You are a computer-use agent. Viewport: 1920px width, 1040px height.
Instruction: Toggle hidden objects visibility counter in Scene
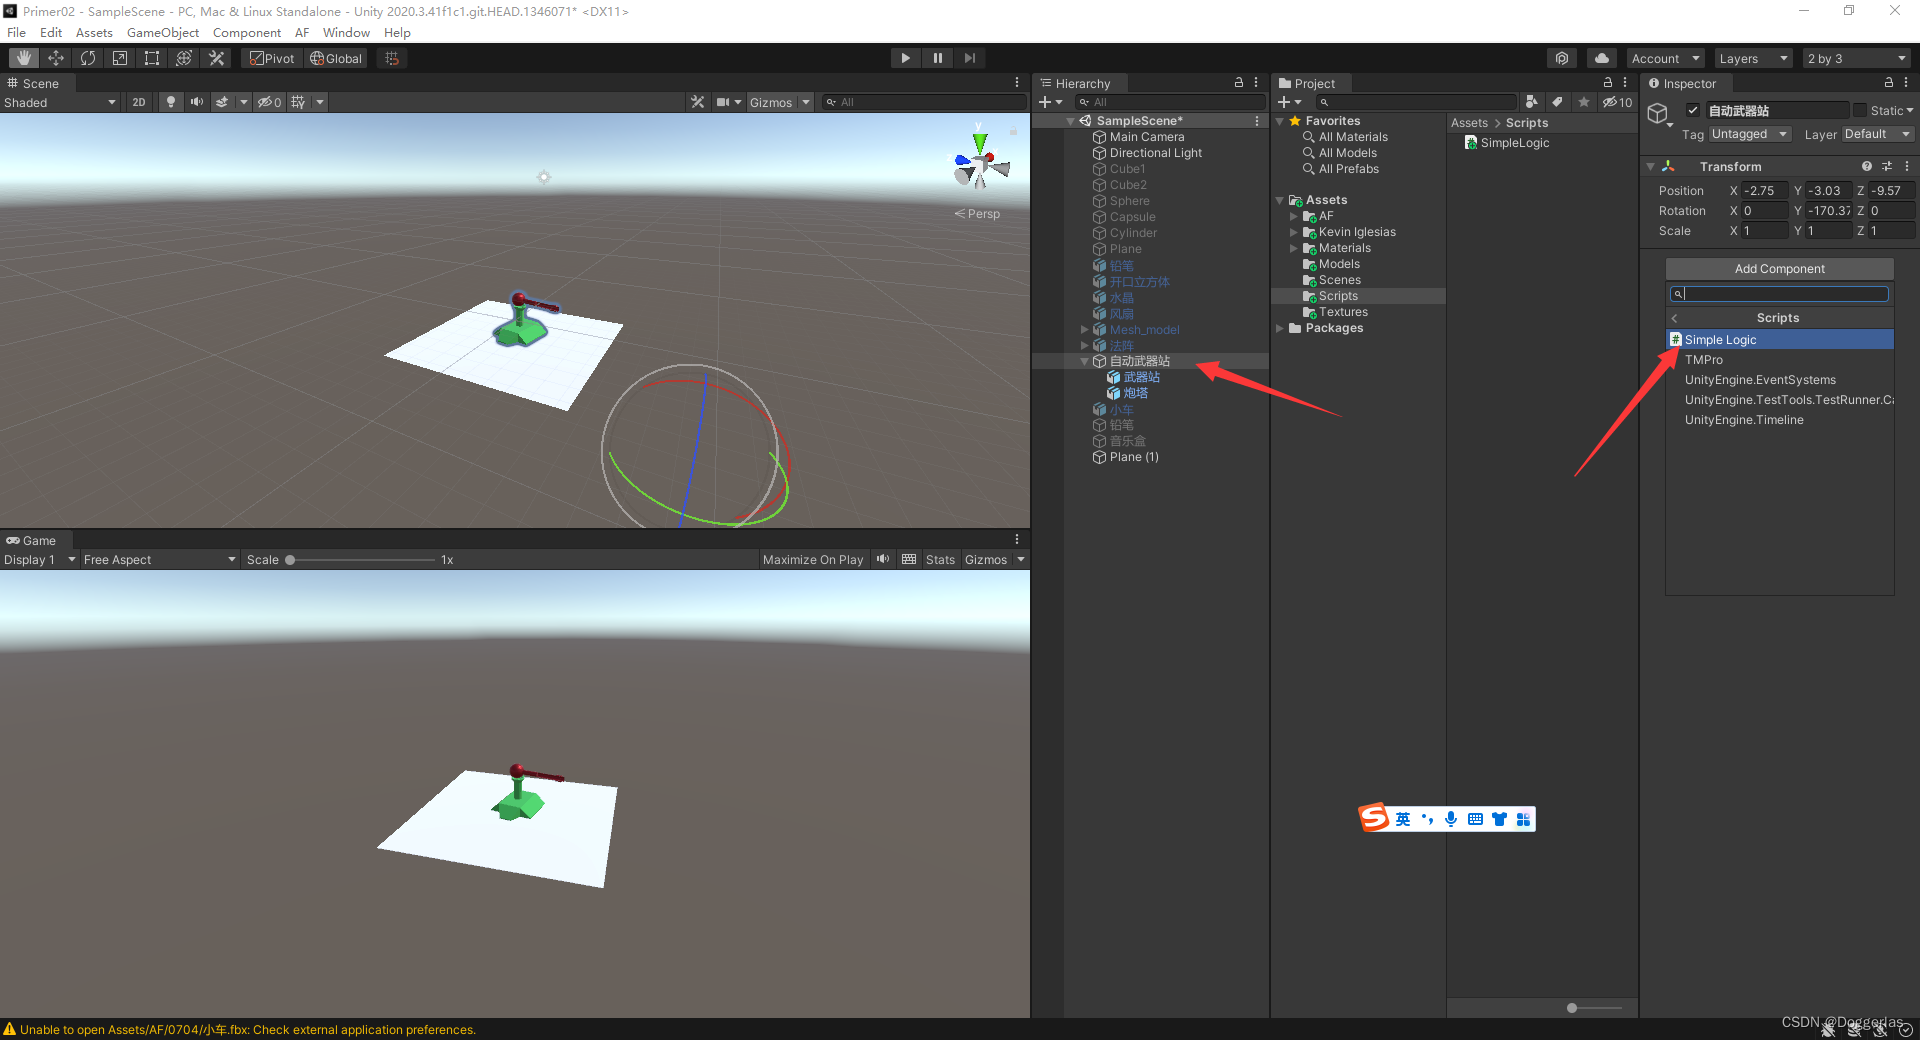(269, 102)
